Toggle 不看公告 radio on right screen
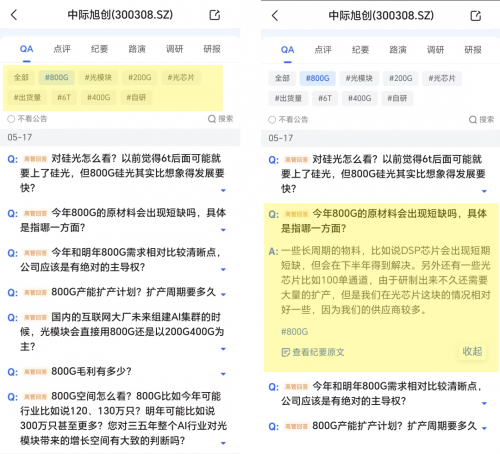 pyautogui.click(x=272, y=119)
